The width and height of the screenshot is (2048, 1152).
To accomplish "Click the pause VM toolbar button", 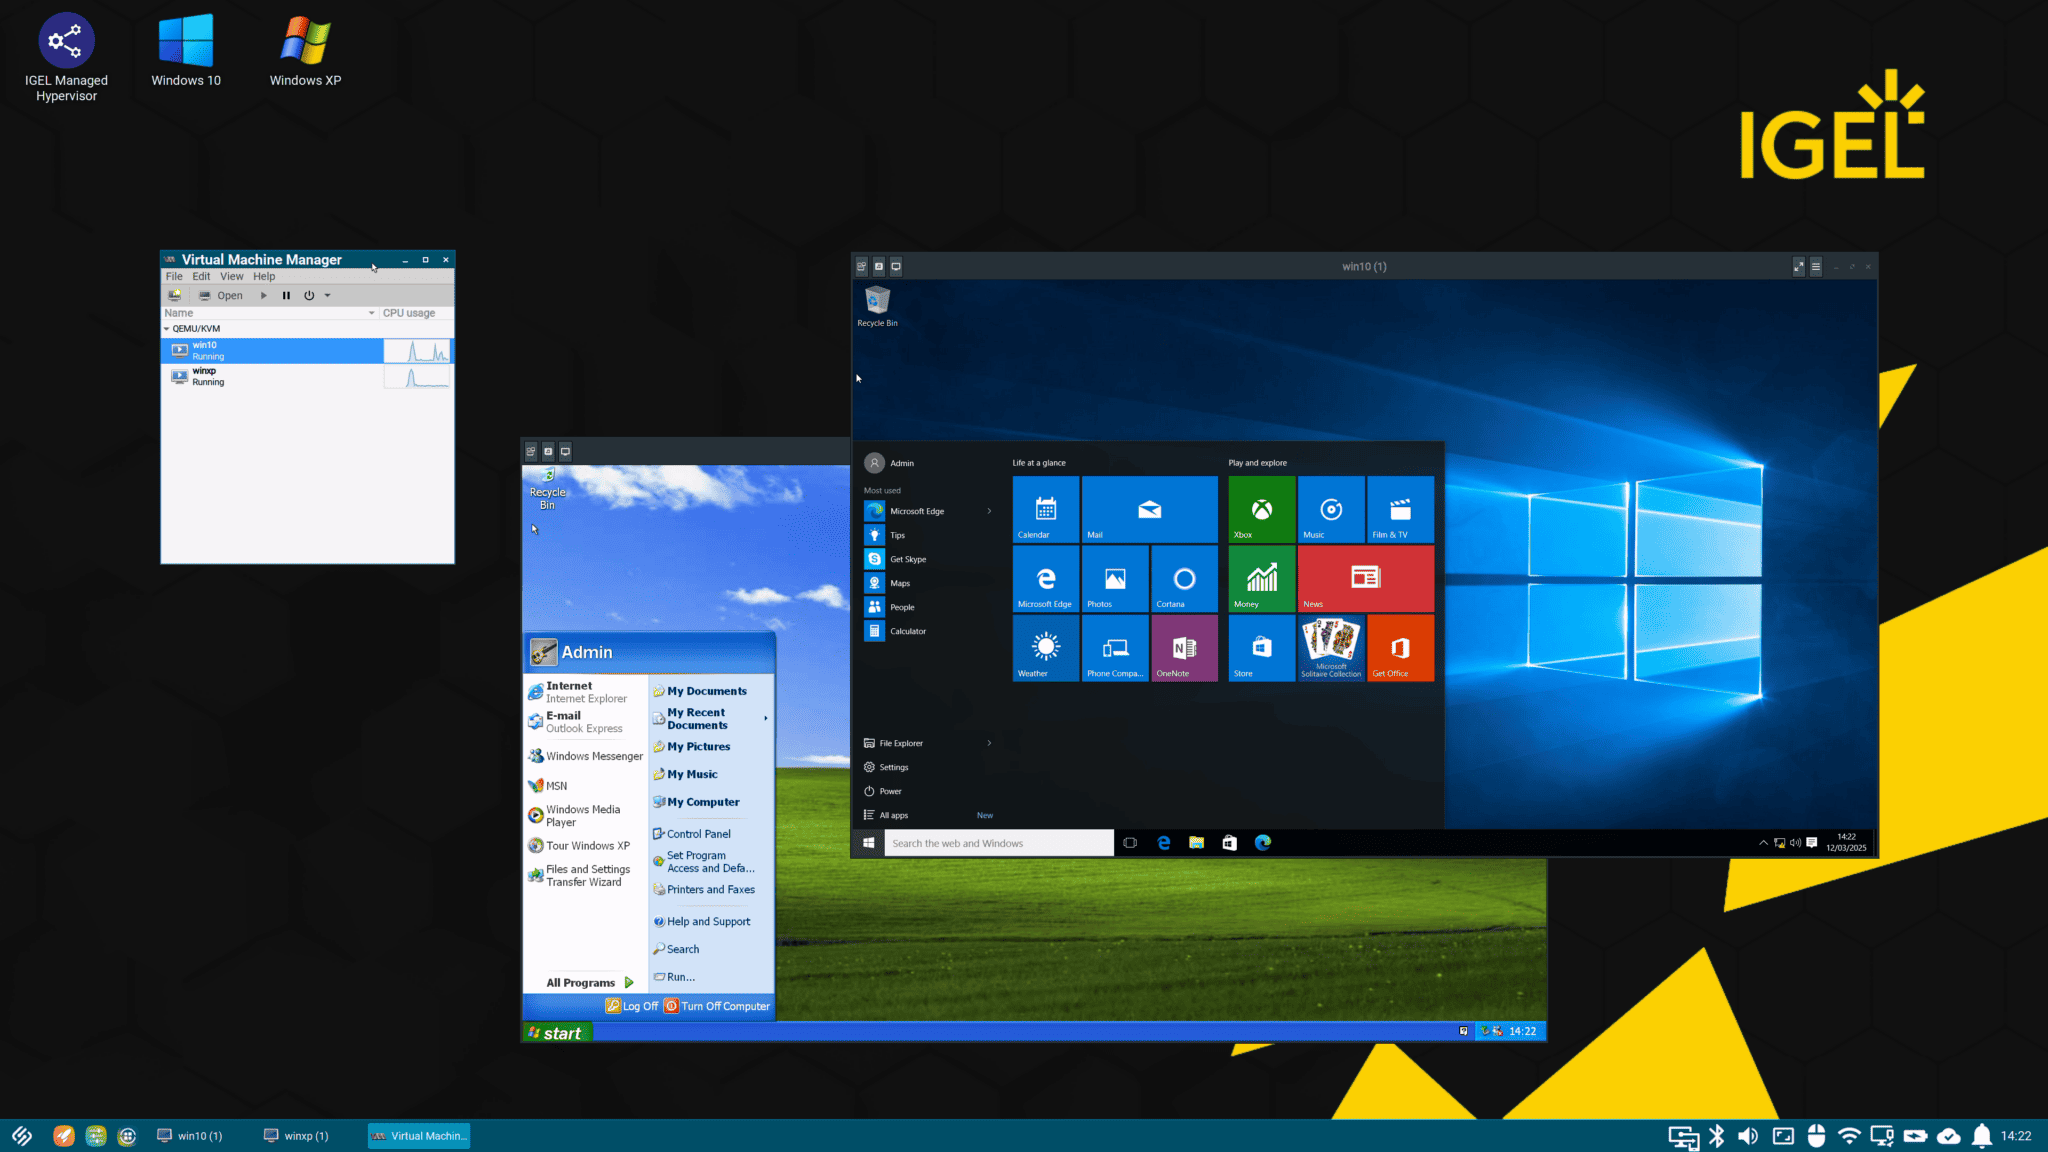I will (x=286, y=296).
